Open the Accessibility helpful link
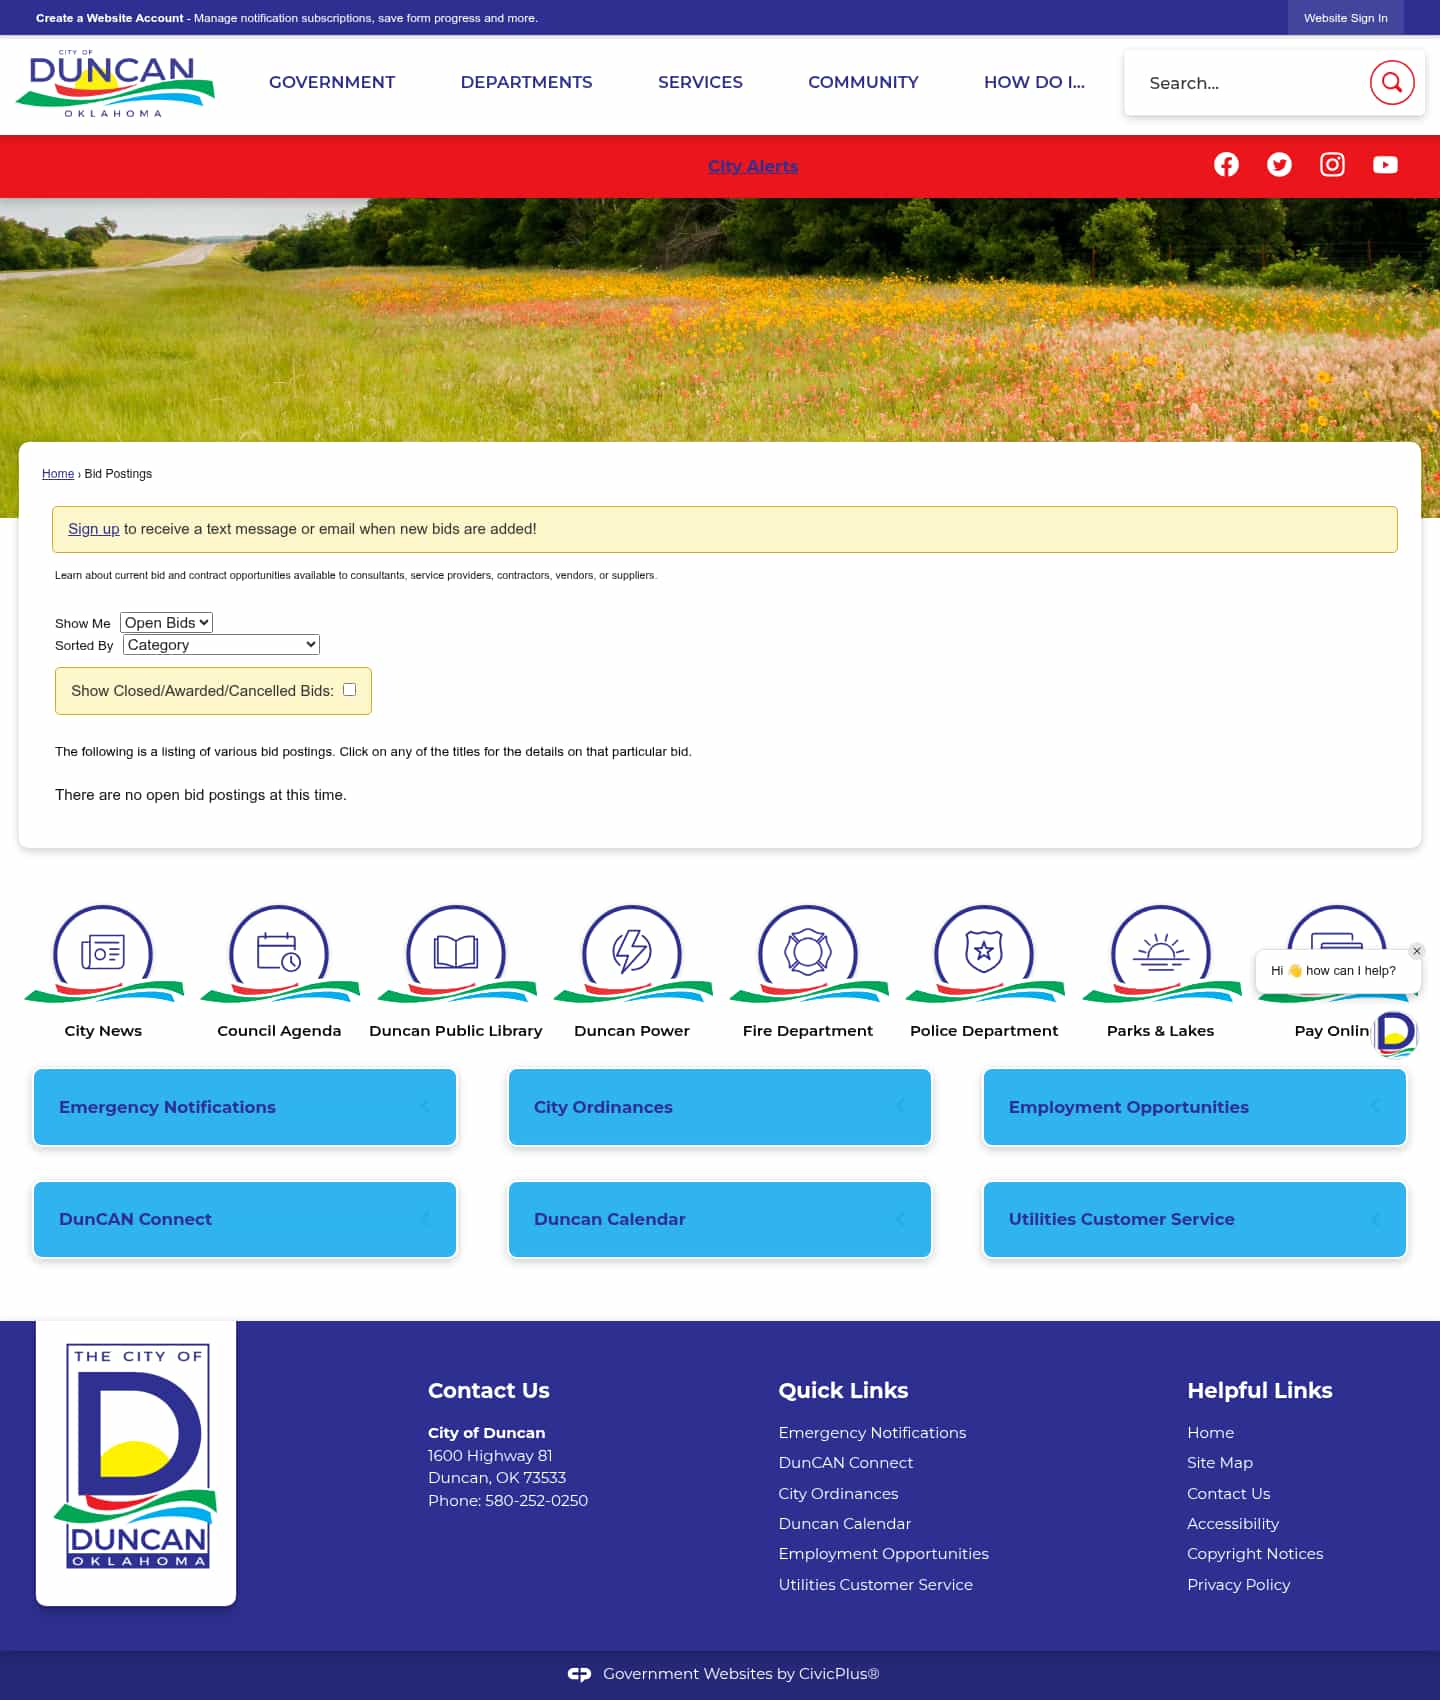The width and height of the screenshot is (1440, 1700). click(1233, 1524)
